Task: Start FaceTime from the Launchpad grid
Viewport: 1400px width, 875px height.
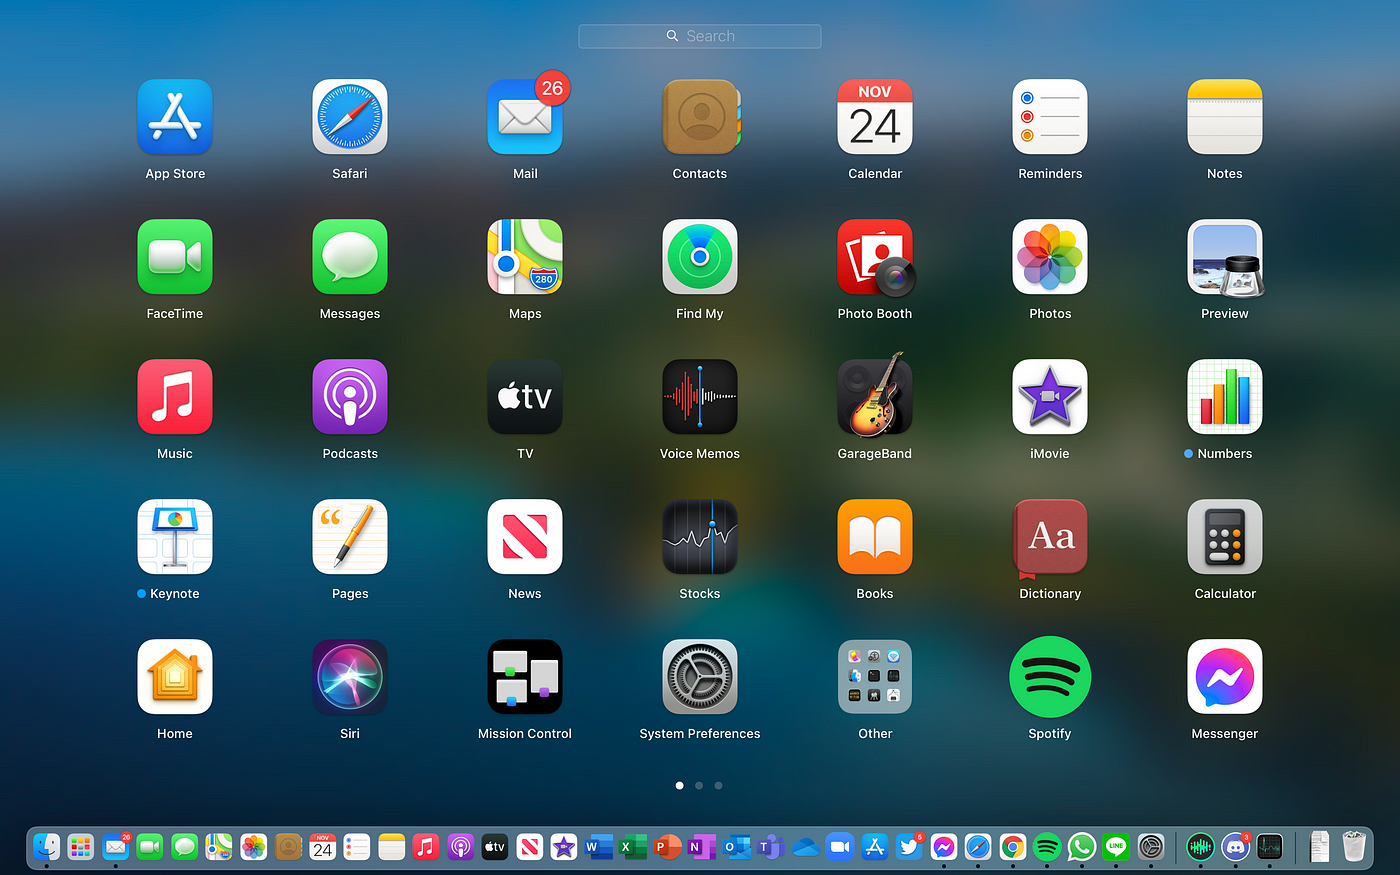Action: click(x=175, y=257)
